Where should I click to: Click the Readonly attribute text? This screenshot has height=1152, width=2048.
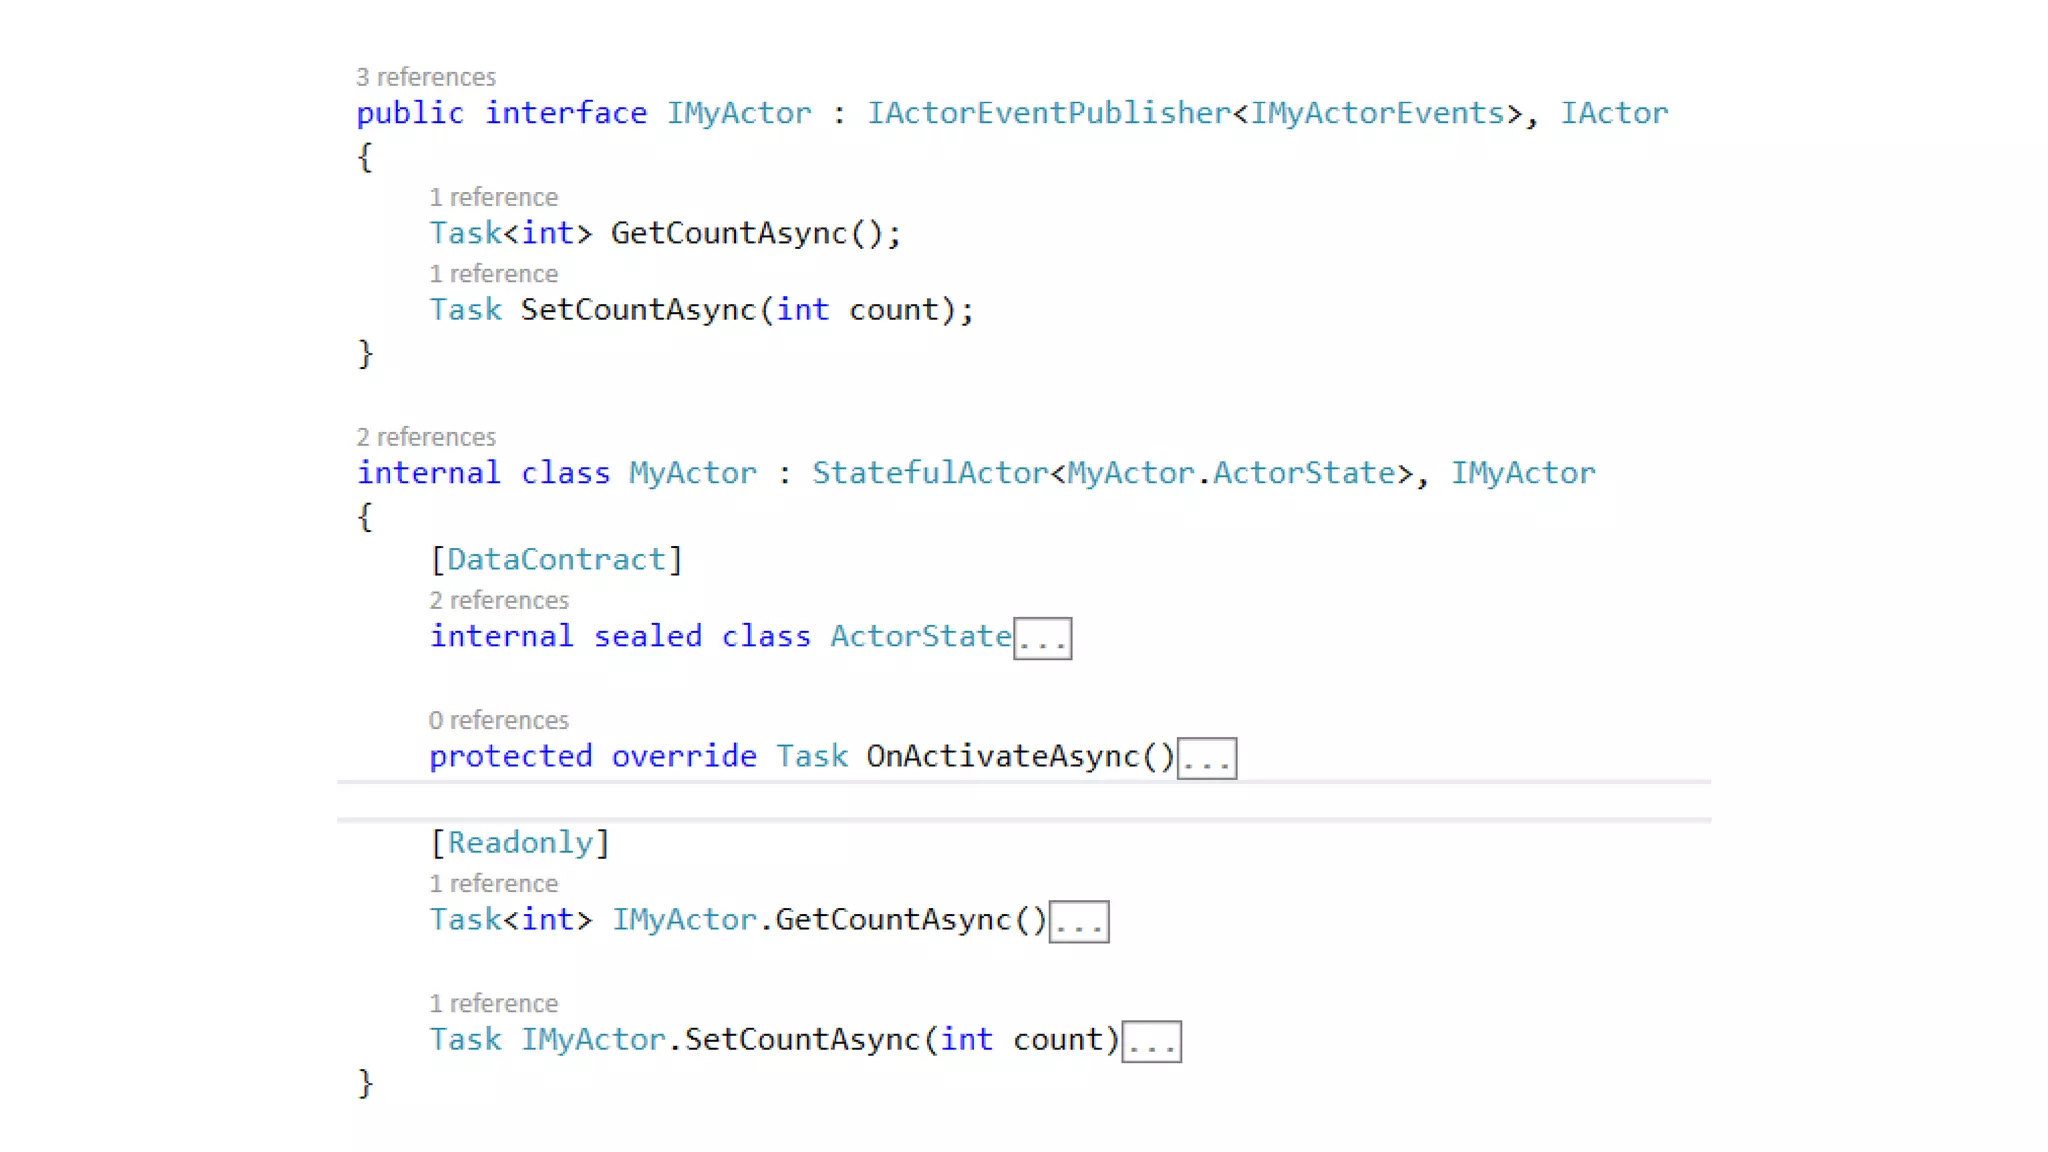click(x=520, y=843)
